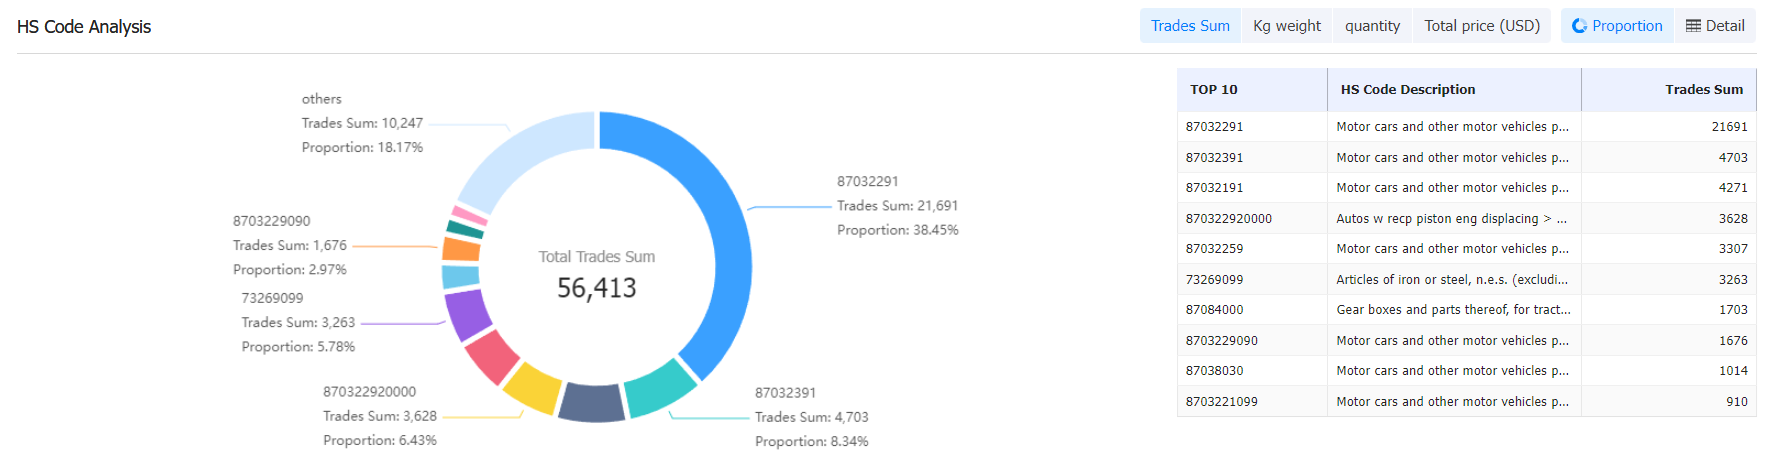Select the Kg weight tab
The image size is (1773, 462).
tap(1286, 26)
